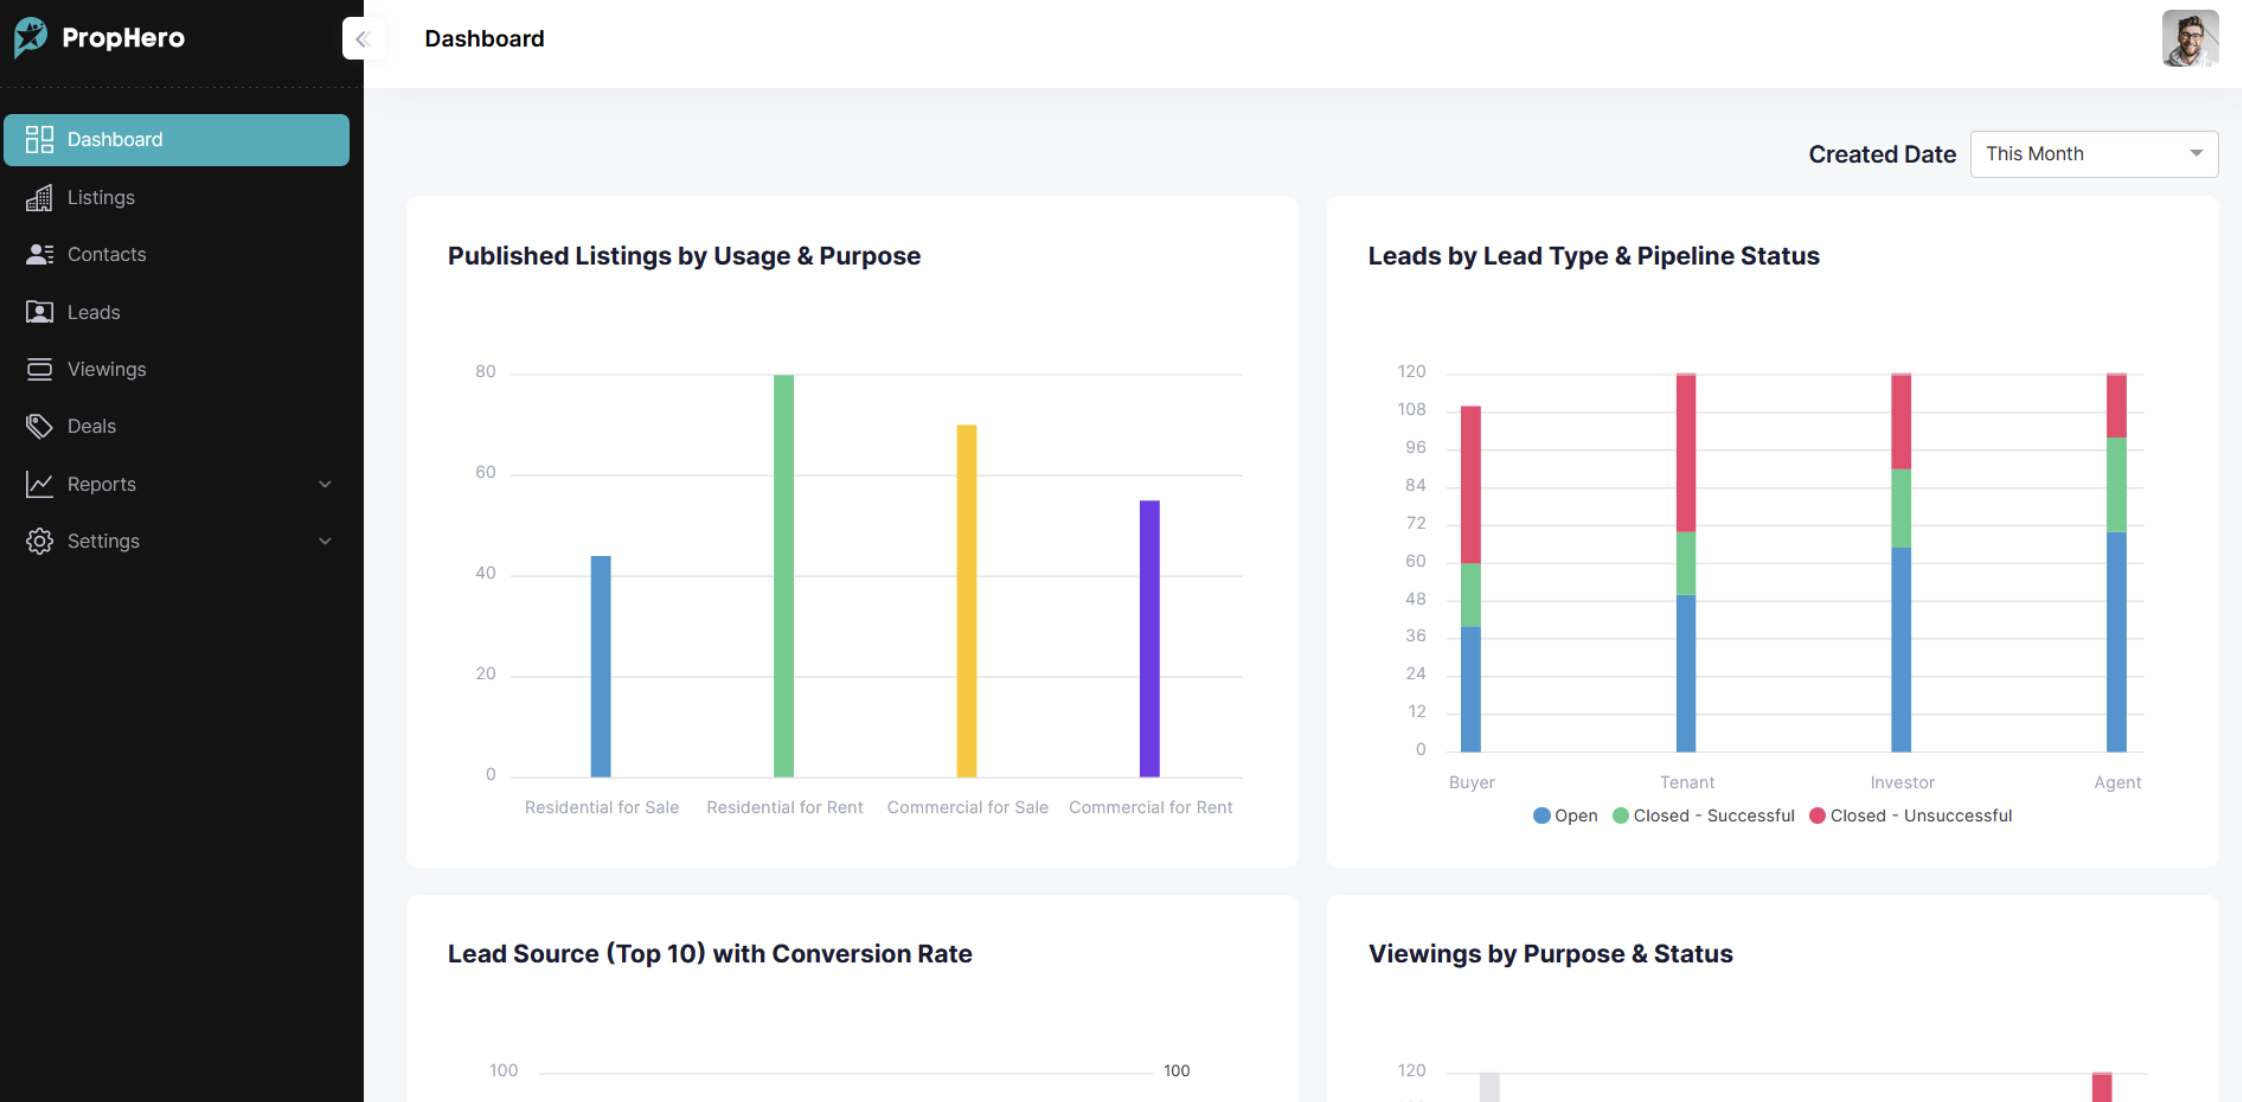This screenshot has width=2242, height=1102.
Task: Toggle the Open series in the leads legend
Action: click(x=1564, y=815)
